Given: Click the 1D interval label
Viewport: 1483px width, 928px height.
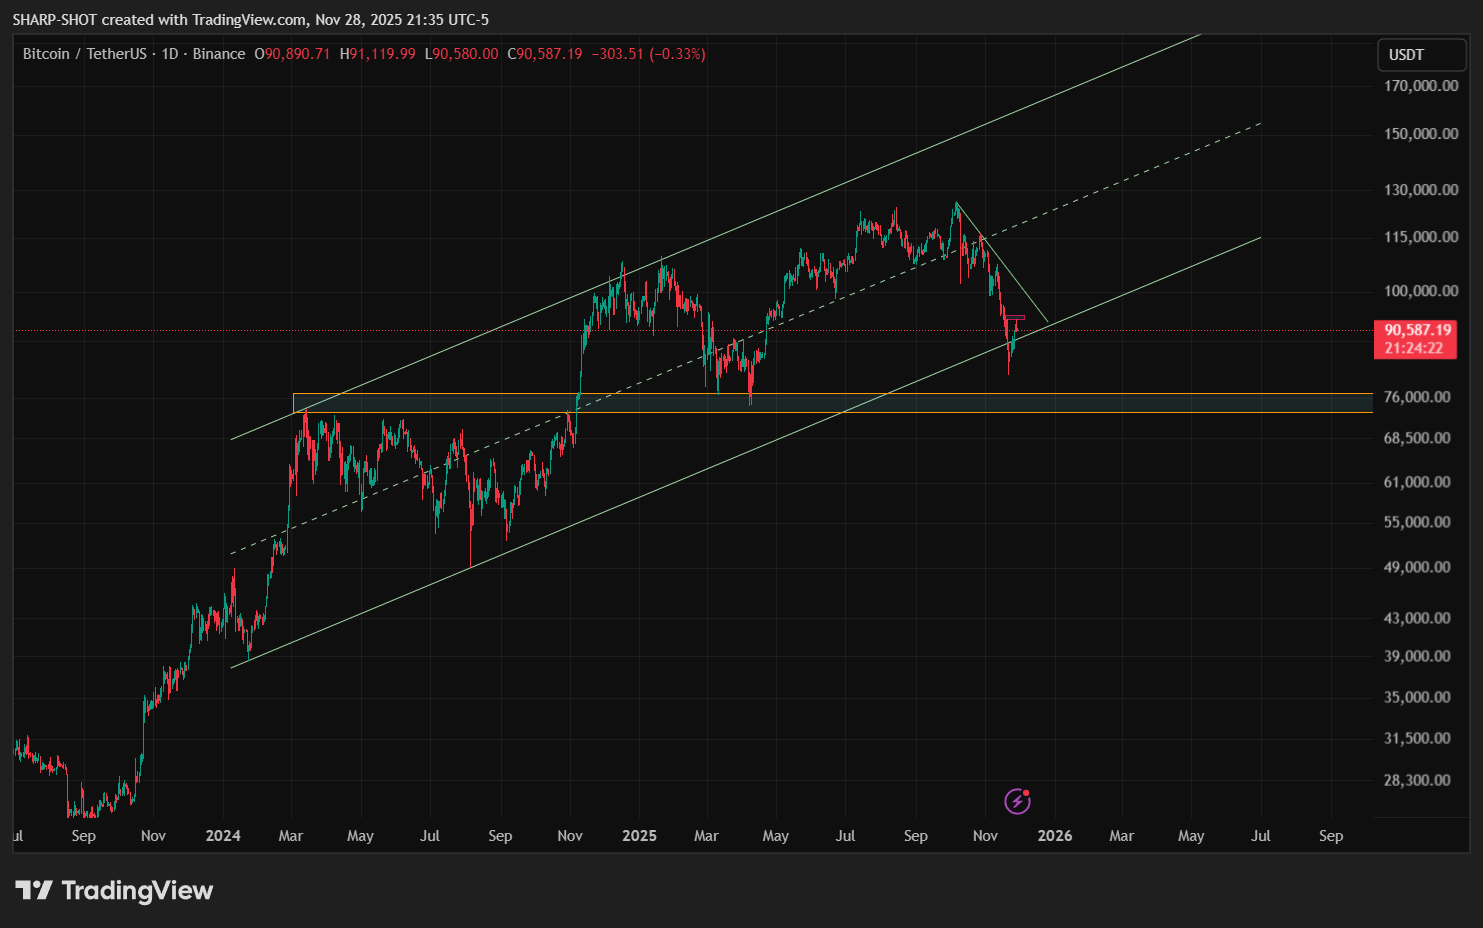Looking at the screenshot, I should point(170,54).
